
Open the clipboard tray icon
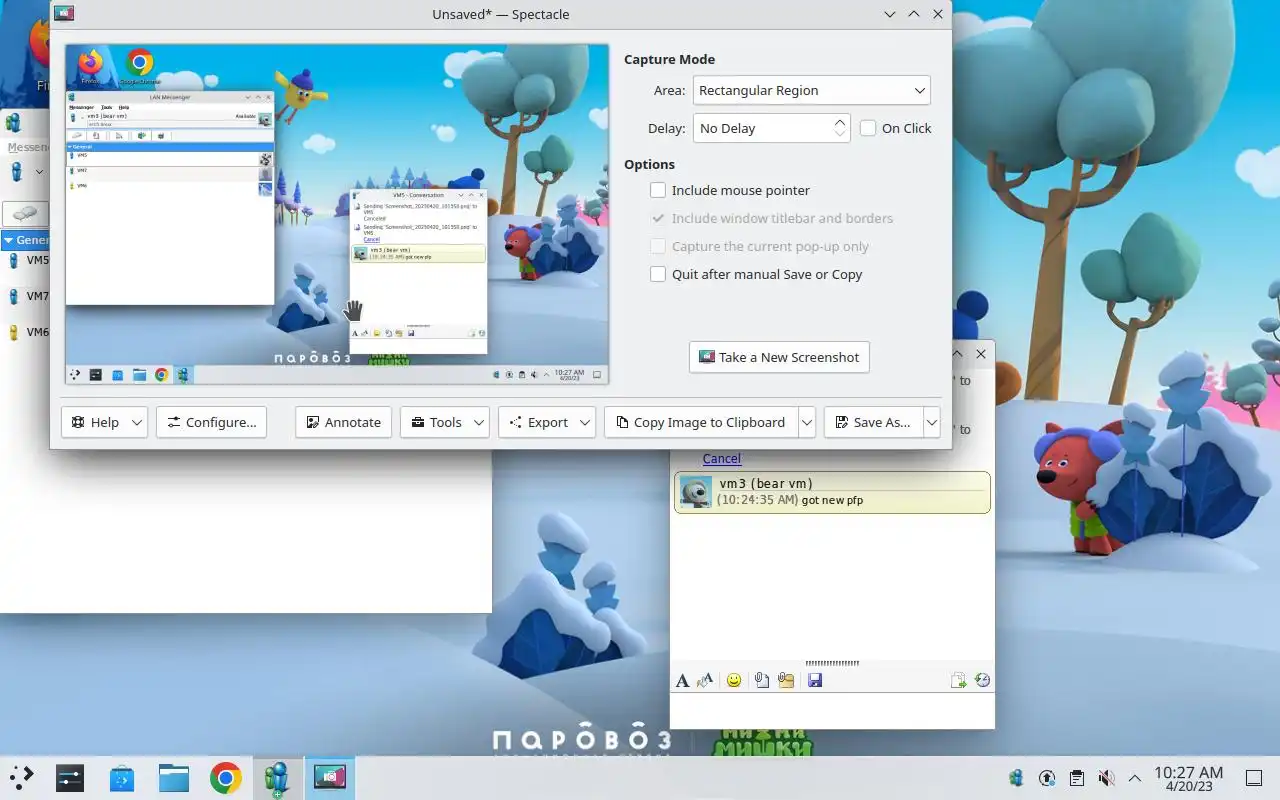1076,778
